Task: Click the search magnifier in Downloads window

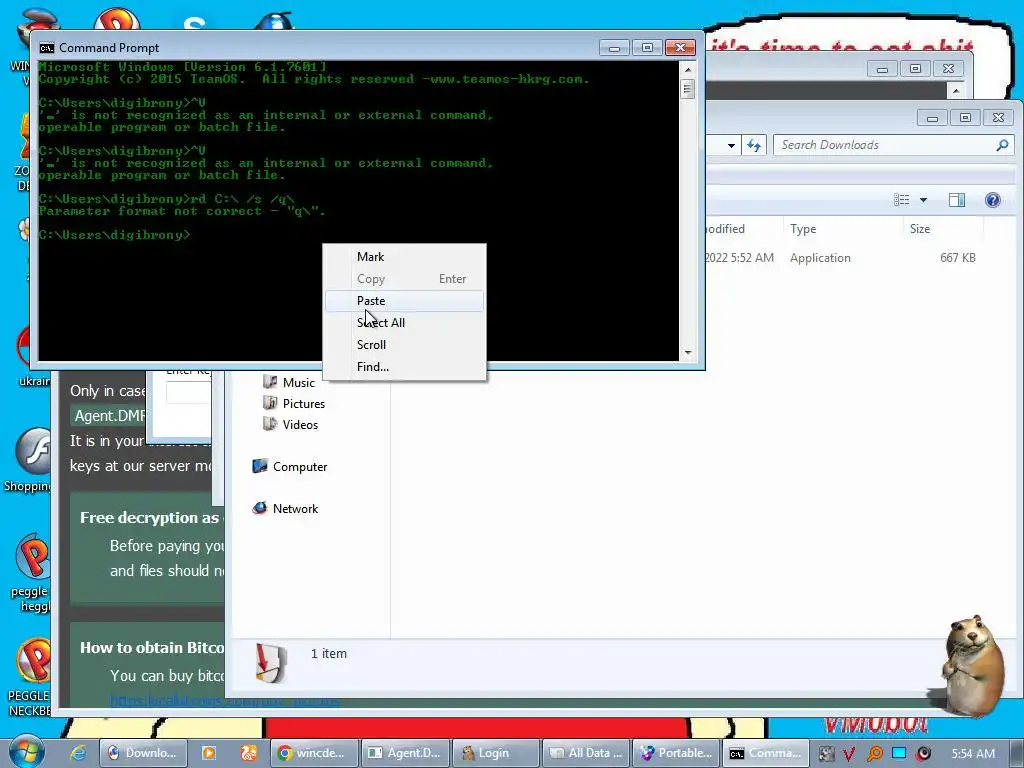Action: [1002, 145]
